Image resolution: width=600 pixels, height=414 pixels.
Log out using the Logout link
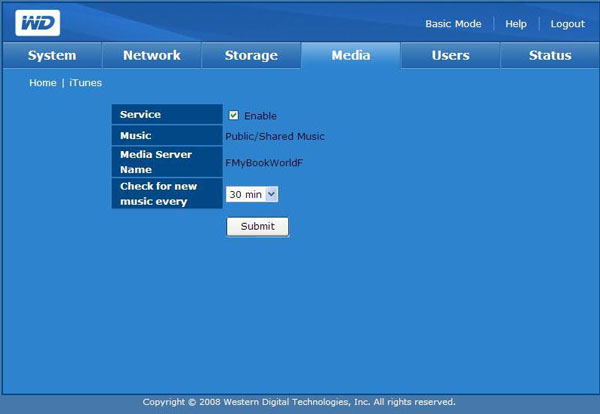[567, 24]
